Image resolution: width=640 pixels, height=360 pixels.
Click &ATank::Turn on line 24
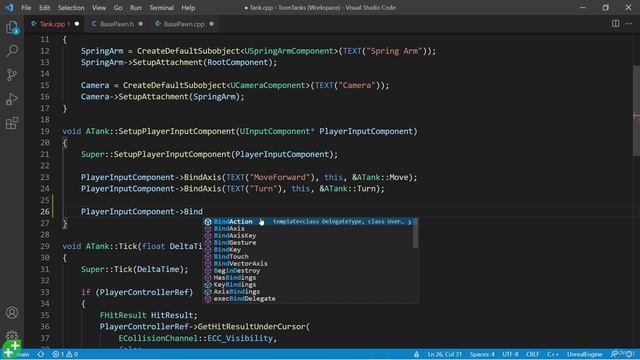pyautogui.click(x=349, y=189)
